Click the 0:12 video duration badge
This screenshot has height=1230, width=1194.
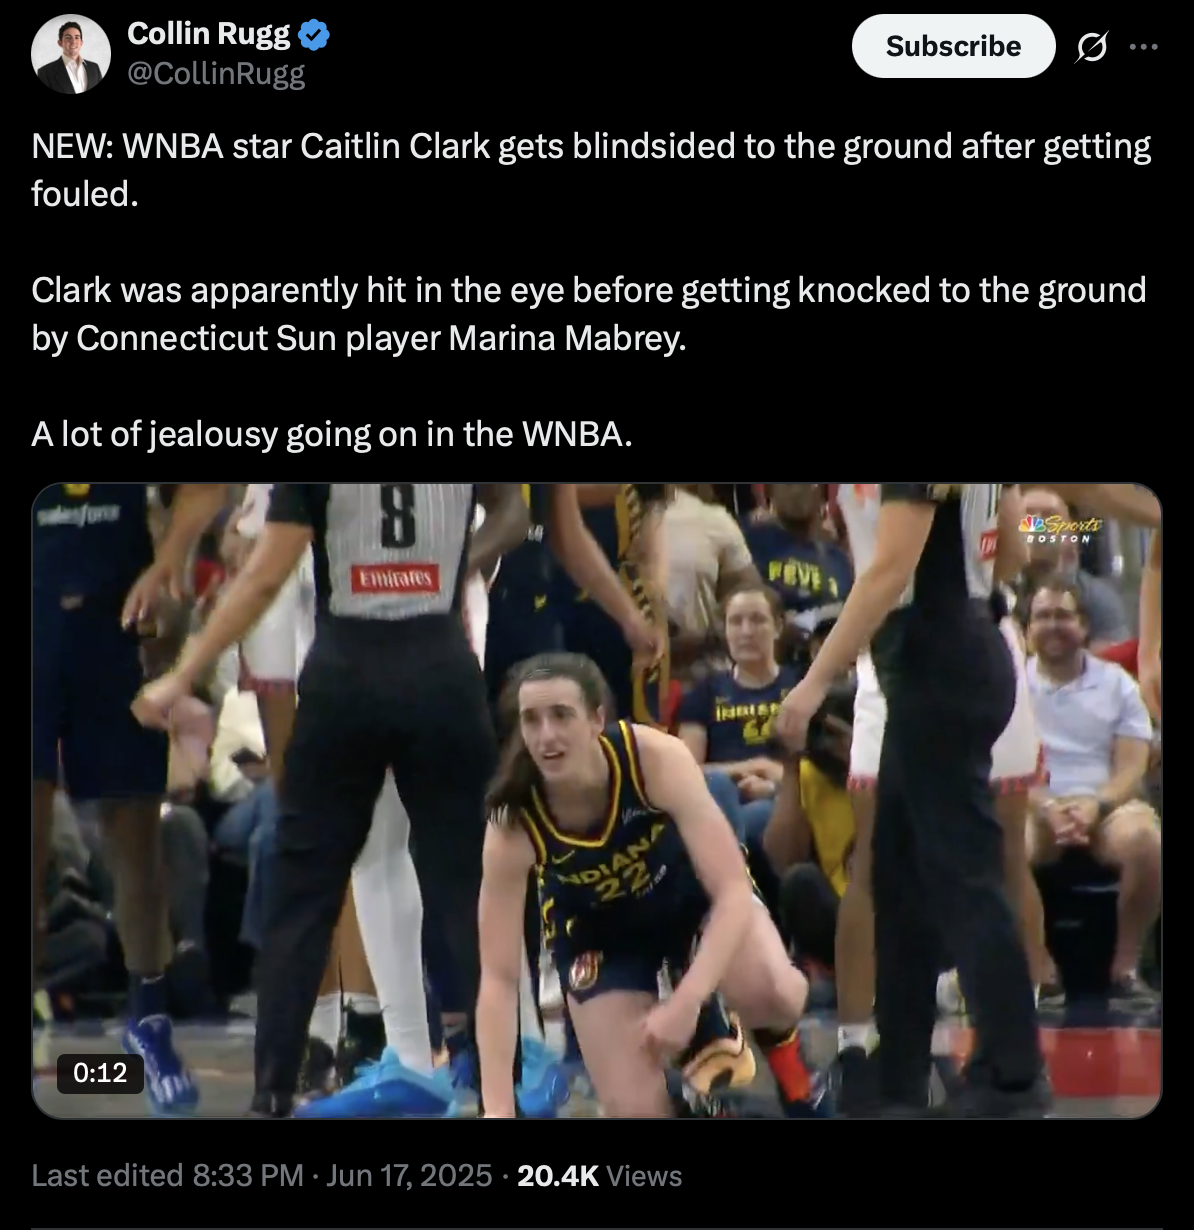pyautogui.click(x=100, y=1073)
